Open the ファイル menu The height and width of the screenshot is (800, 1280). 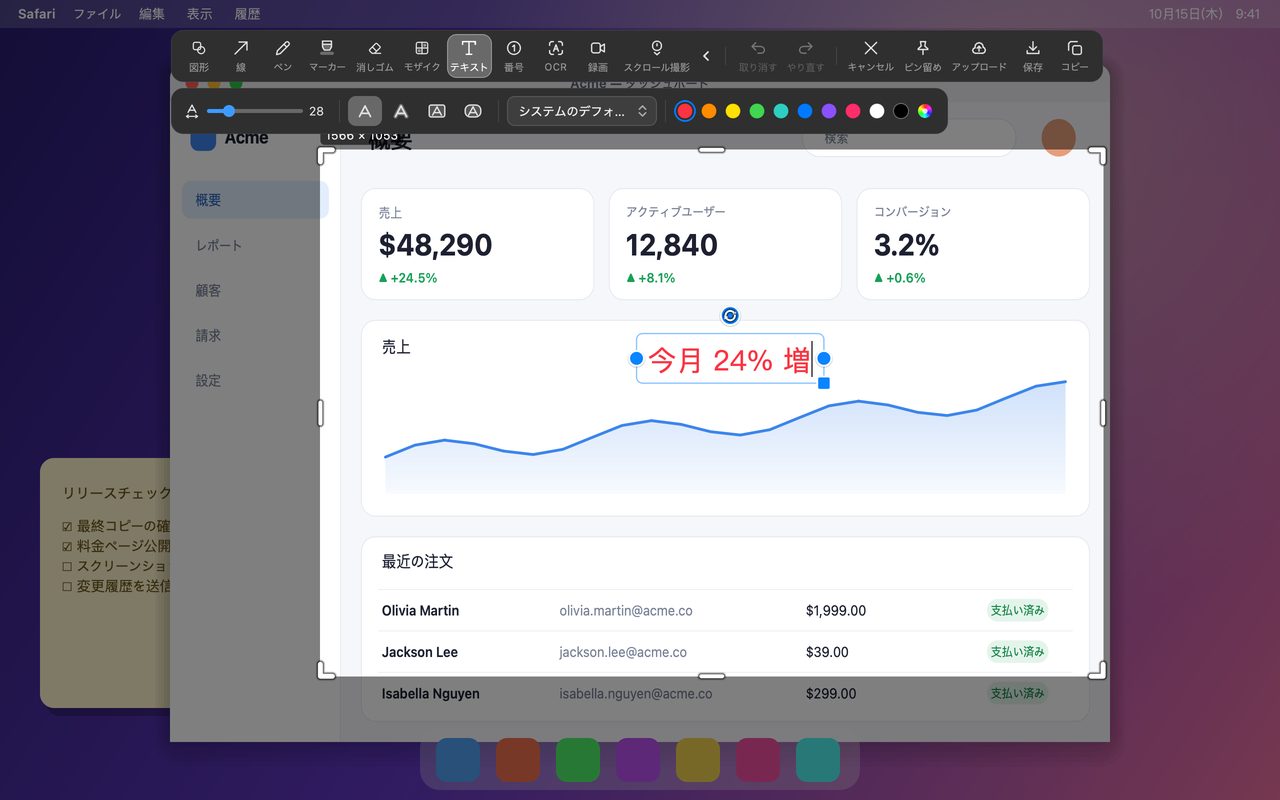coord(97,14)
